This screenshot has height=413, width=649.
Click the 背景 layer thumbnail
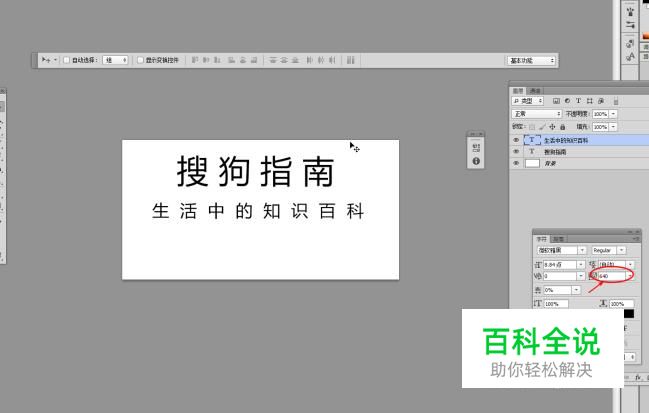532,163
